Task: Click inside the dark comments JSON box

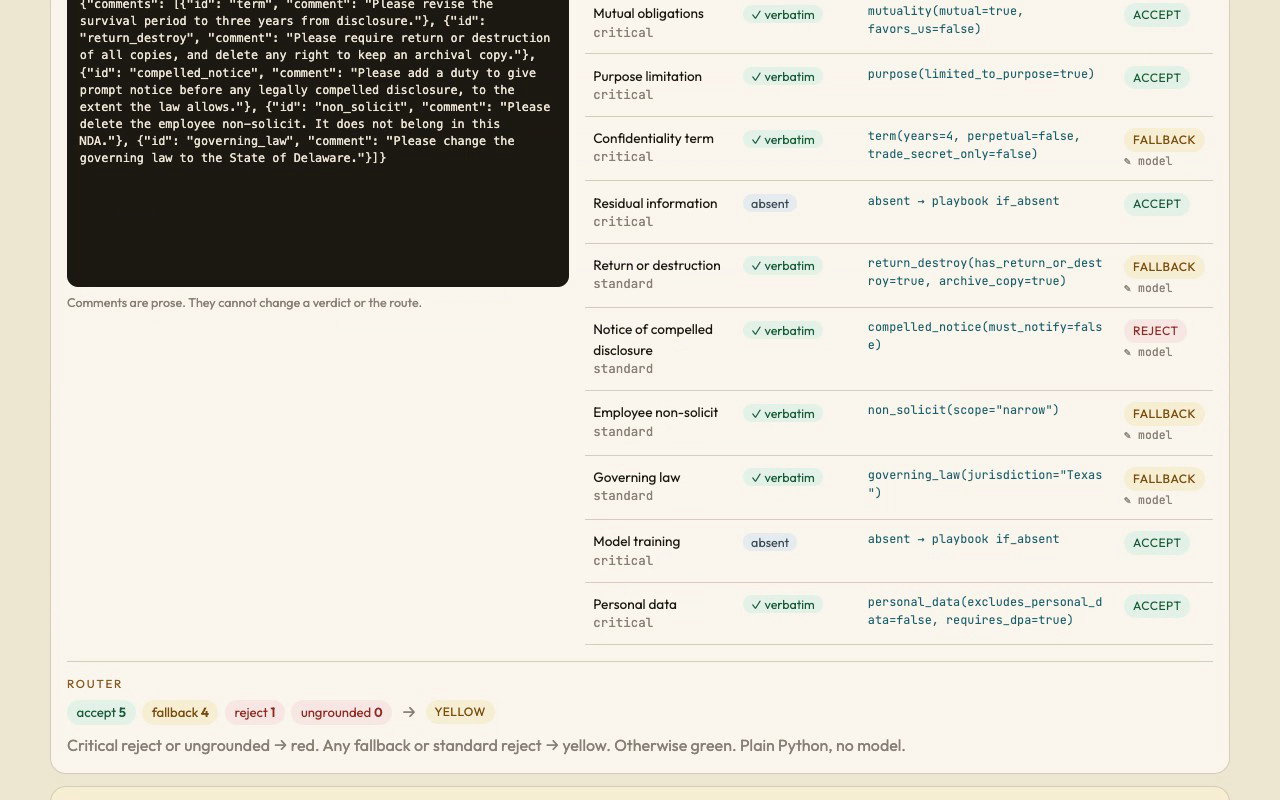Action: 318,143
